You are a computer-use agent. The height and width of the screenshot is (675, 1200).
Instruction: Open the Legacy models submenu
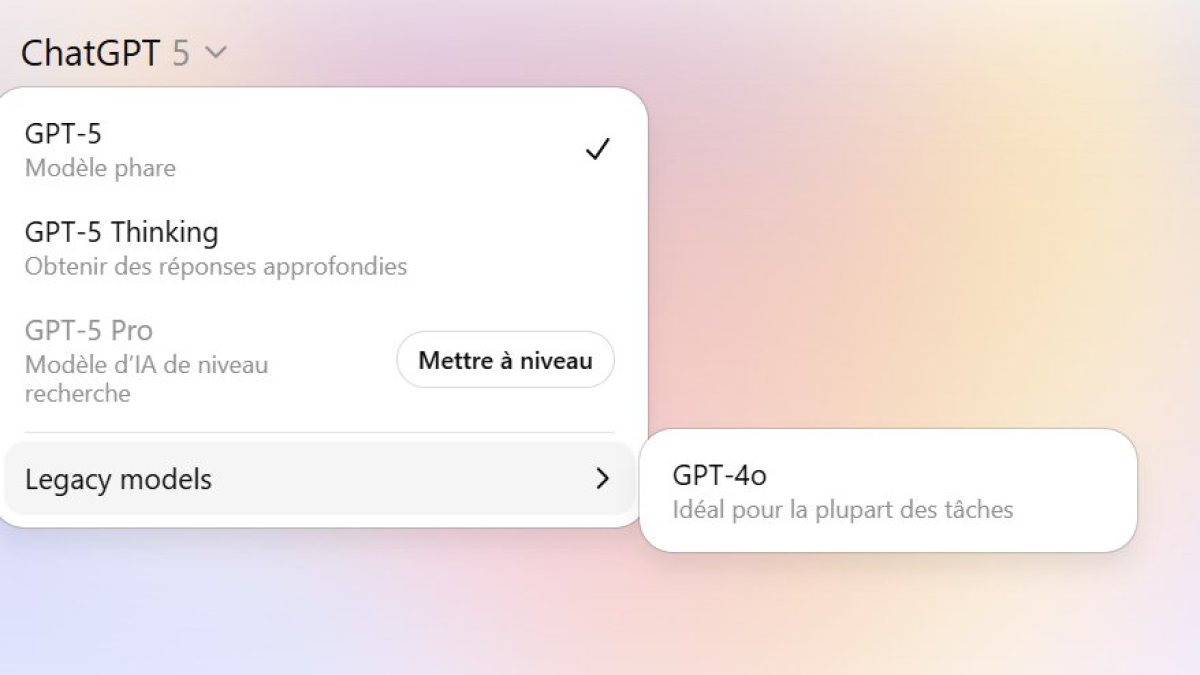[320, 479]
